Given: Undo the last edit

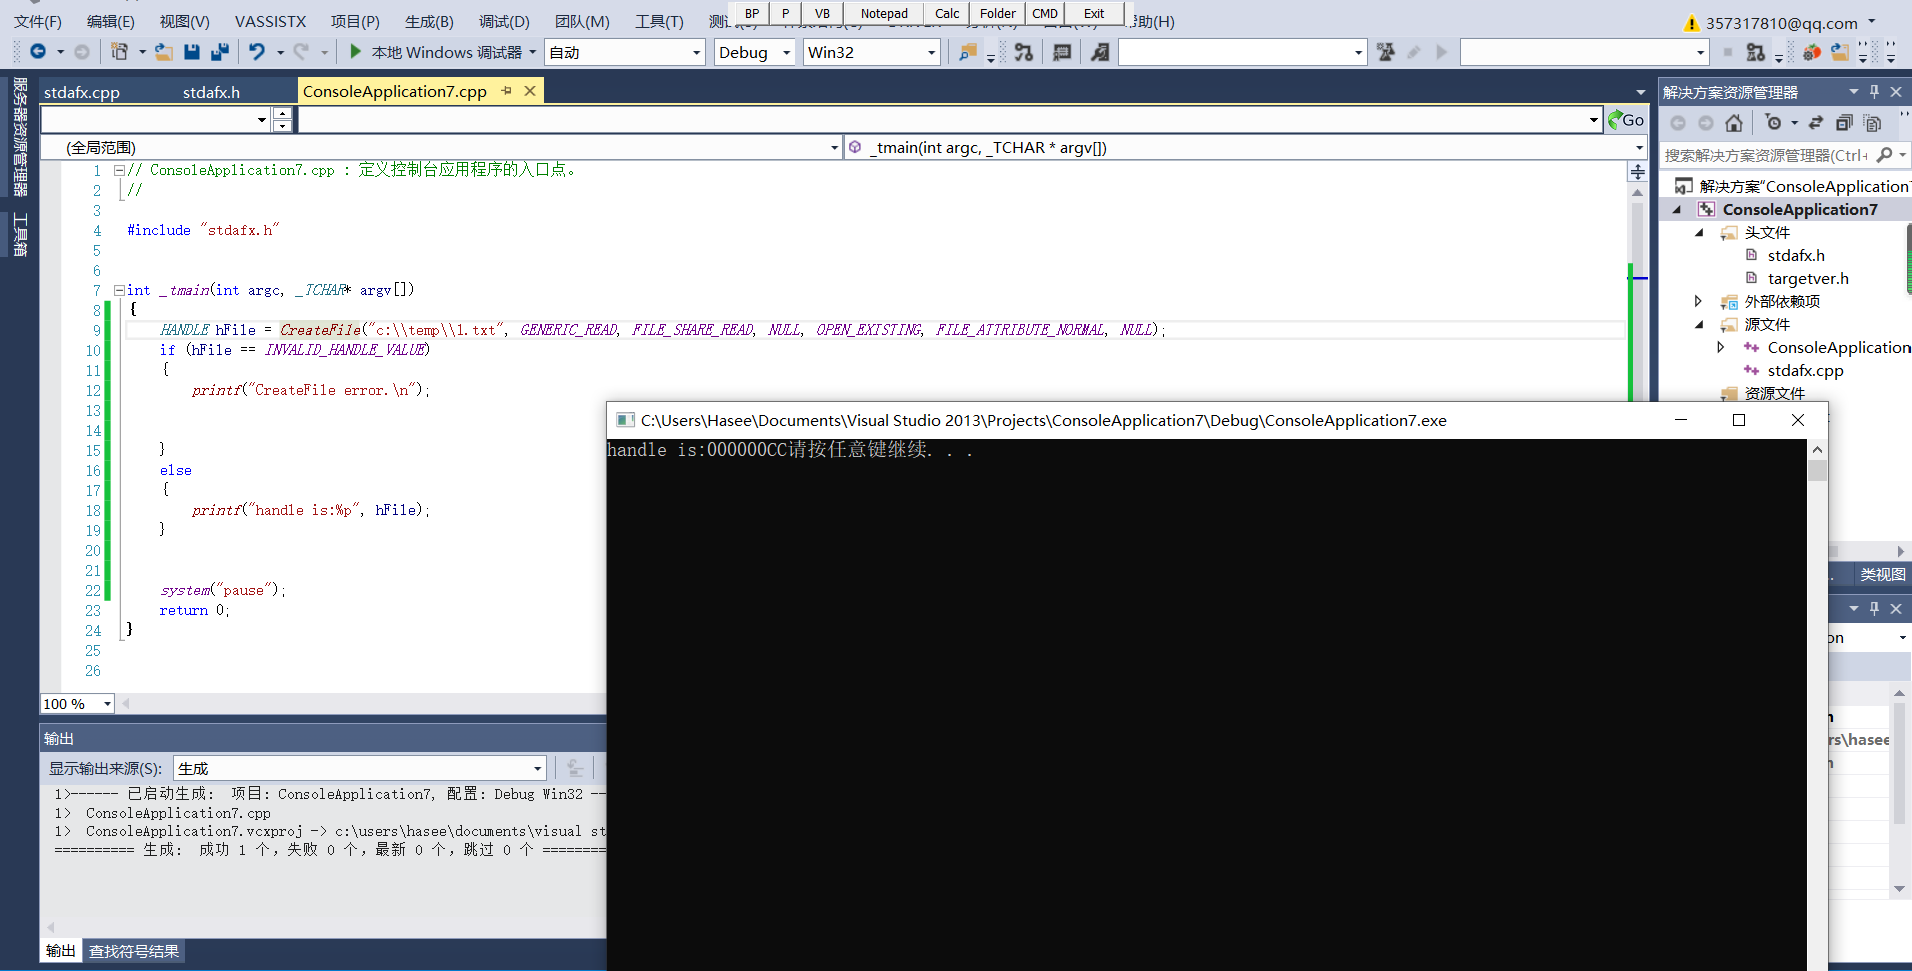Looking at the screenshot, I should point(257,52).
